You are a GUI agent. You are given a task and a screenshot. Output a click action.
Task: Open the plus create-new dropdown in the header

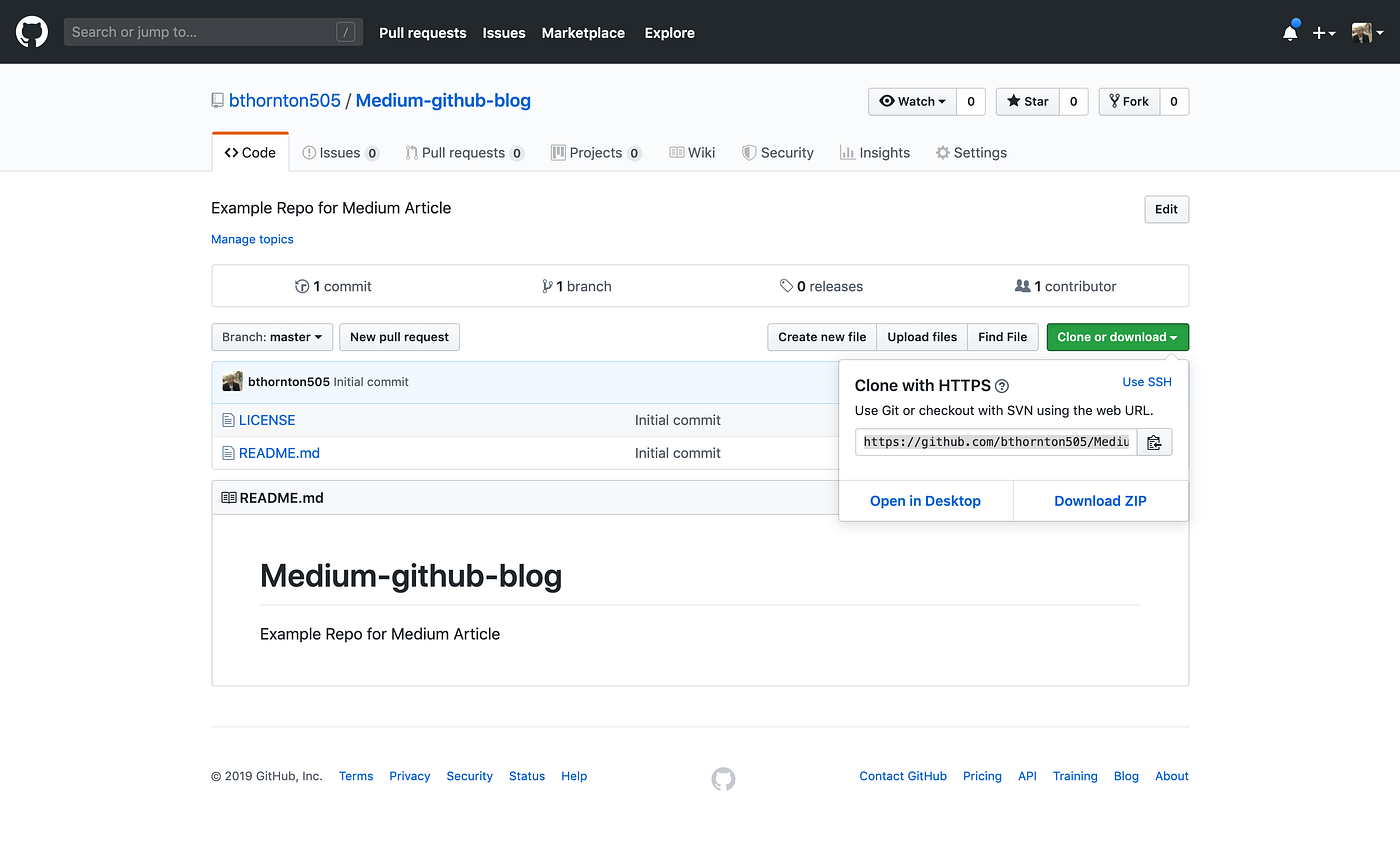[1324, 32]
